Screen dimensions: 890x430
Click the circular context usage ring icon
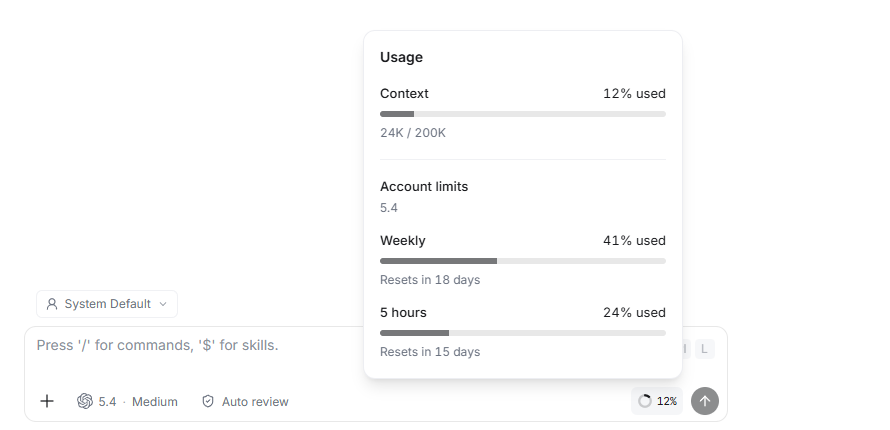[x=645, y=402]
